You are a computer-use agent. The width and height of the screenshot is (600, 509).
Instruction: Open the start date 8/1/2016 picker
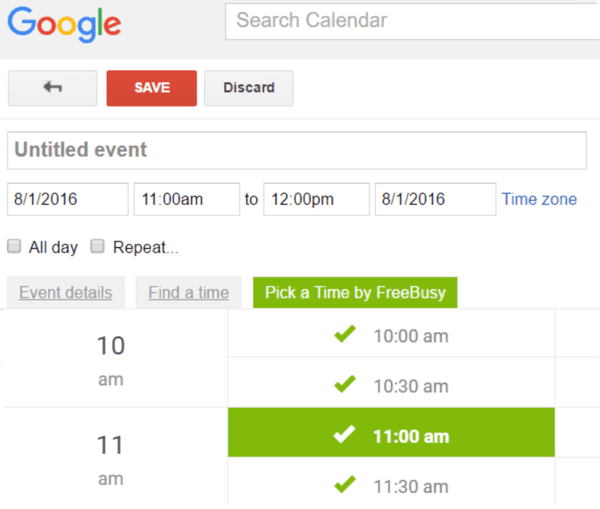tap(67, 199)
